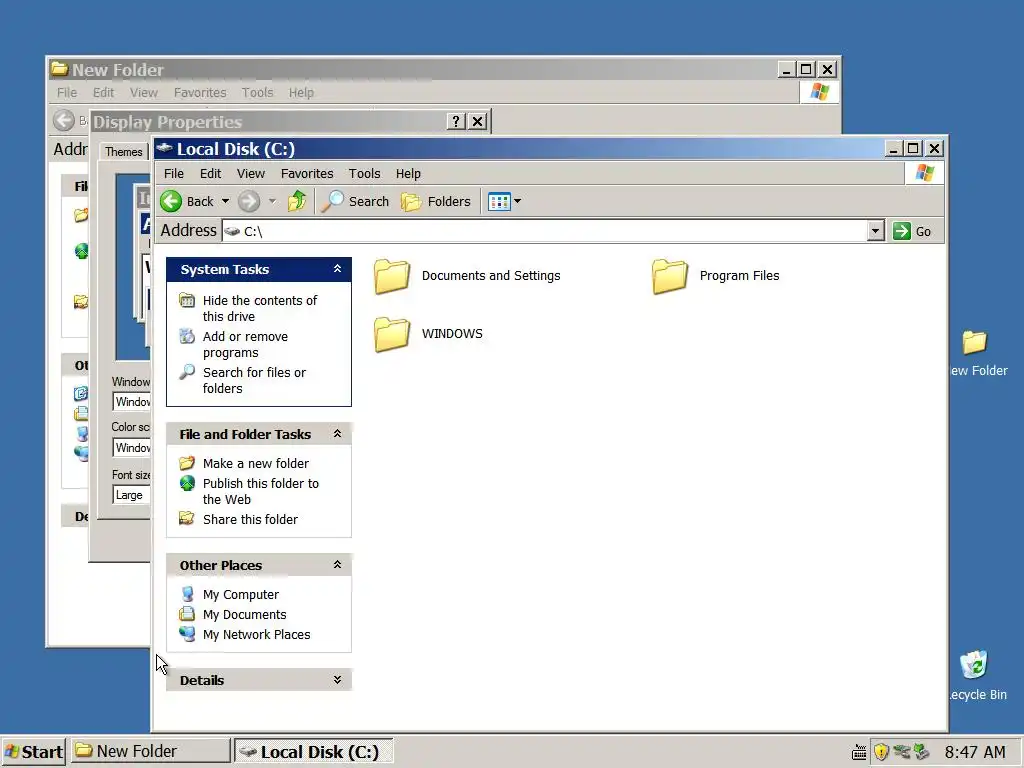Click Share this folder link
This screenshot has height=768, width=1024.
[x=250, y=519]
